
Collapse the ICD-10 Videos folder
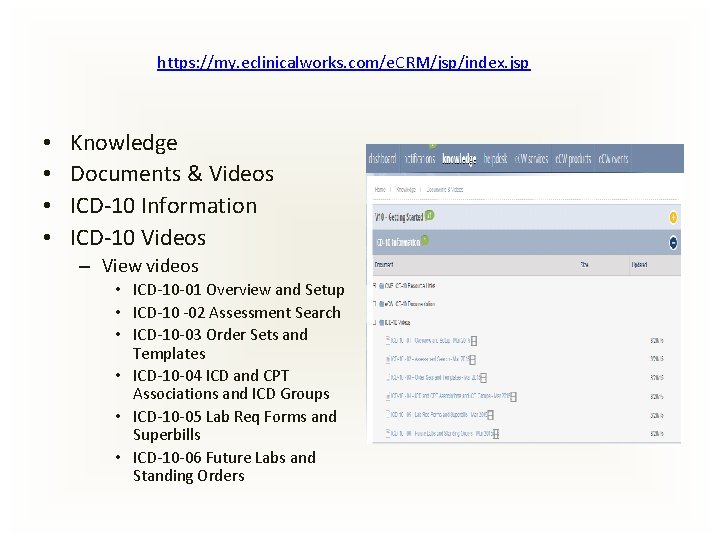coord(375,322)
